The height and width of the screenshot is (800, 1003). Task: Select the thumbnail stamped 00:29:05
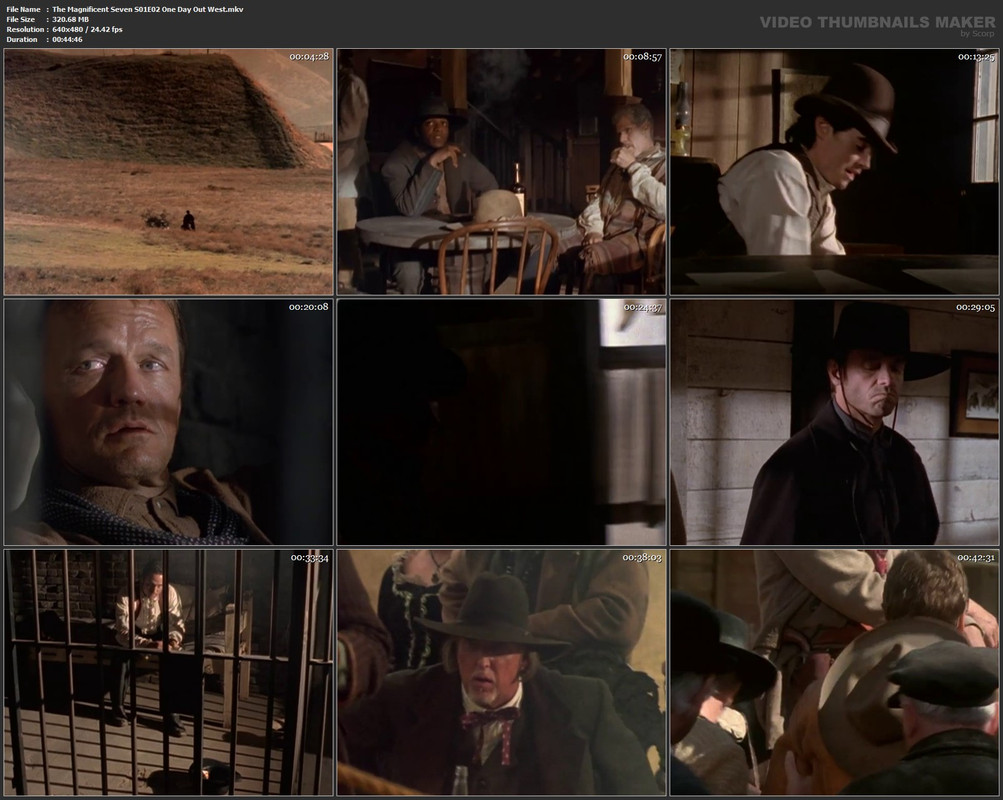coord(834,422)
